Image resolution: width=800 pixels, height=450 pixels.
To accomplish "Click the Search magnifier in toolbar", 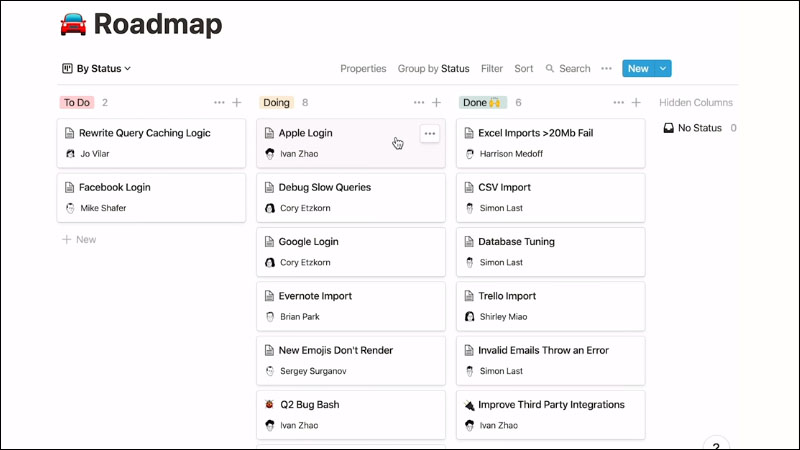I will tap(551, 69).
